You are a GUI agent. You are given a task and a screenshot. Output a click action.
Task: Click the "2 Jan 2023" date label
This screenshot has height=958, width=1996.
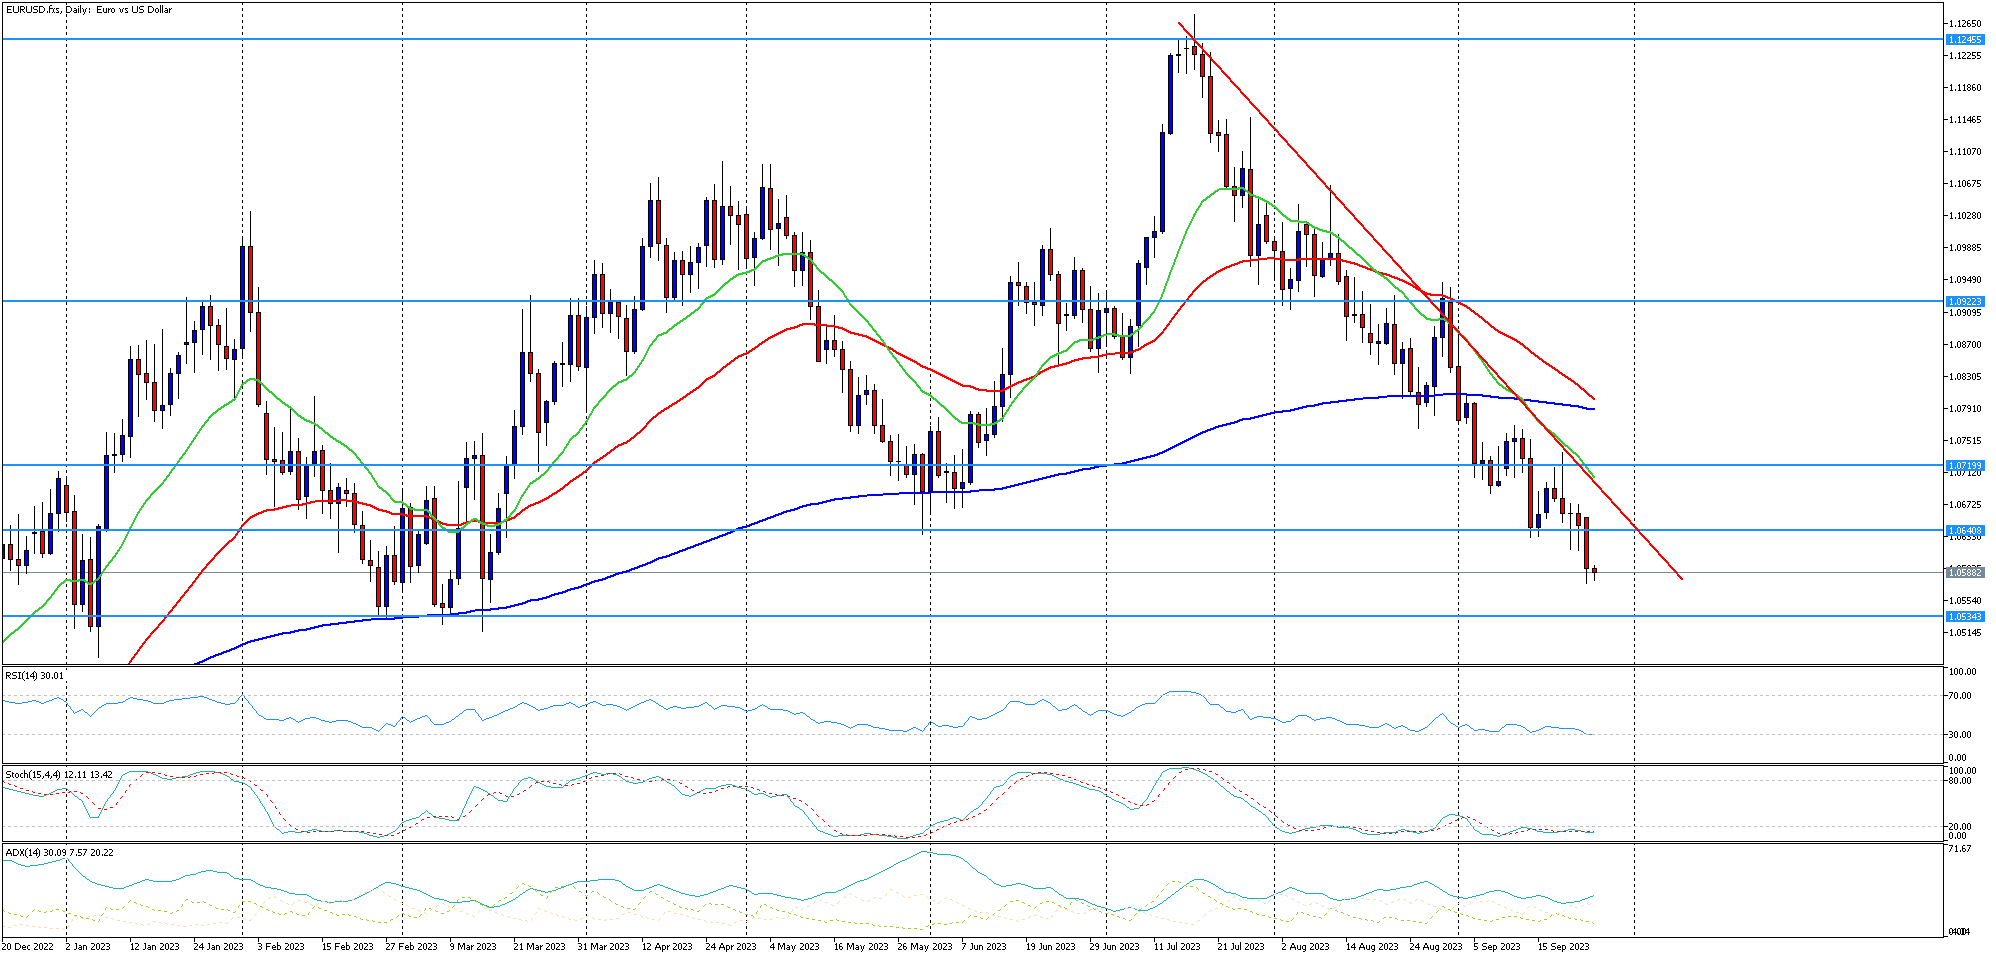(88, 947)
